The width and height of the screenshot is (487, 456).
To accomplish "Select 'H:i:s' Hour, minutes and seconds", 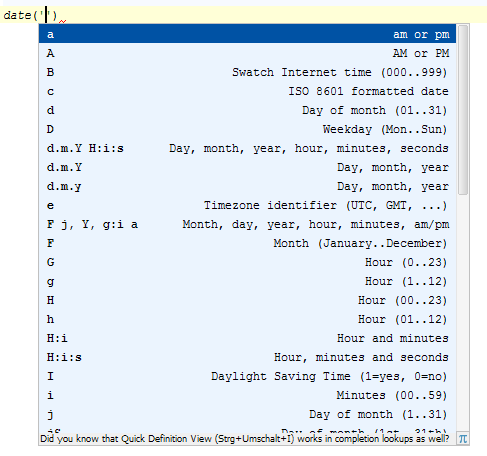I will tap(247, 357).
